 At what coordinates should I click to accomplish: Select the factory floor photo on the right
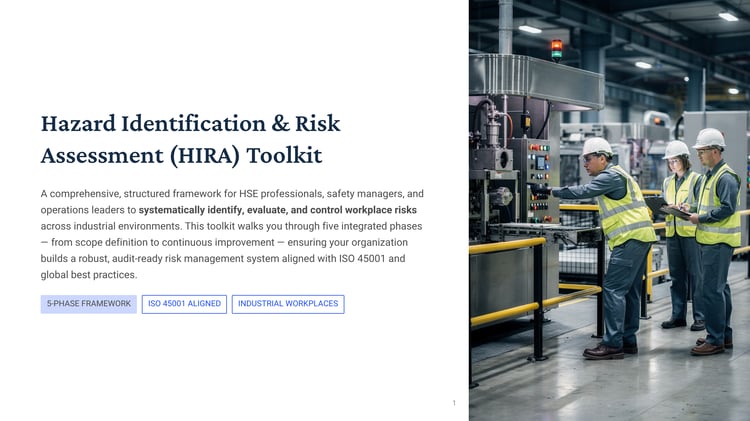609,210
